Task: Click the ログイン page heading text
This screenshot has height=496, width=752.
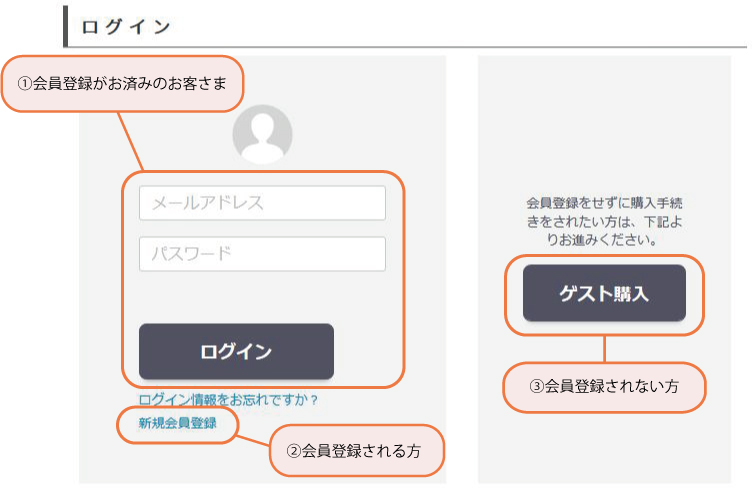Action: click(126, 27)
